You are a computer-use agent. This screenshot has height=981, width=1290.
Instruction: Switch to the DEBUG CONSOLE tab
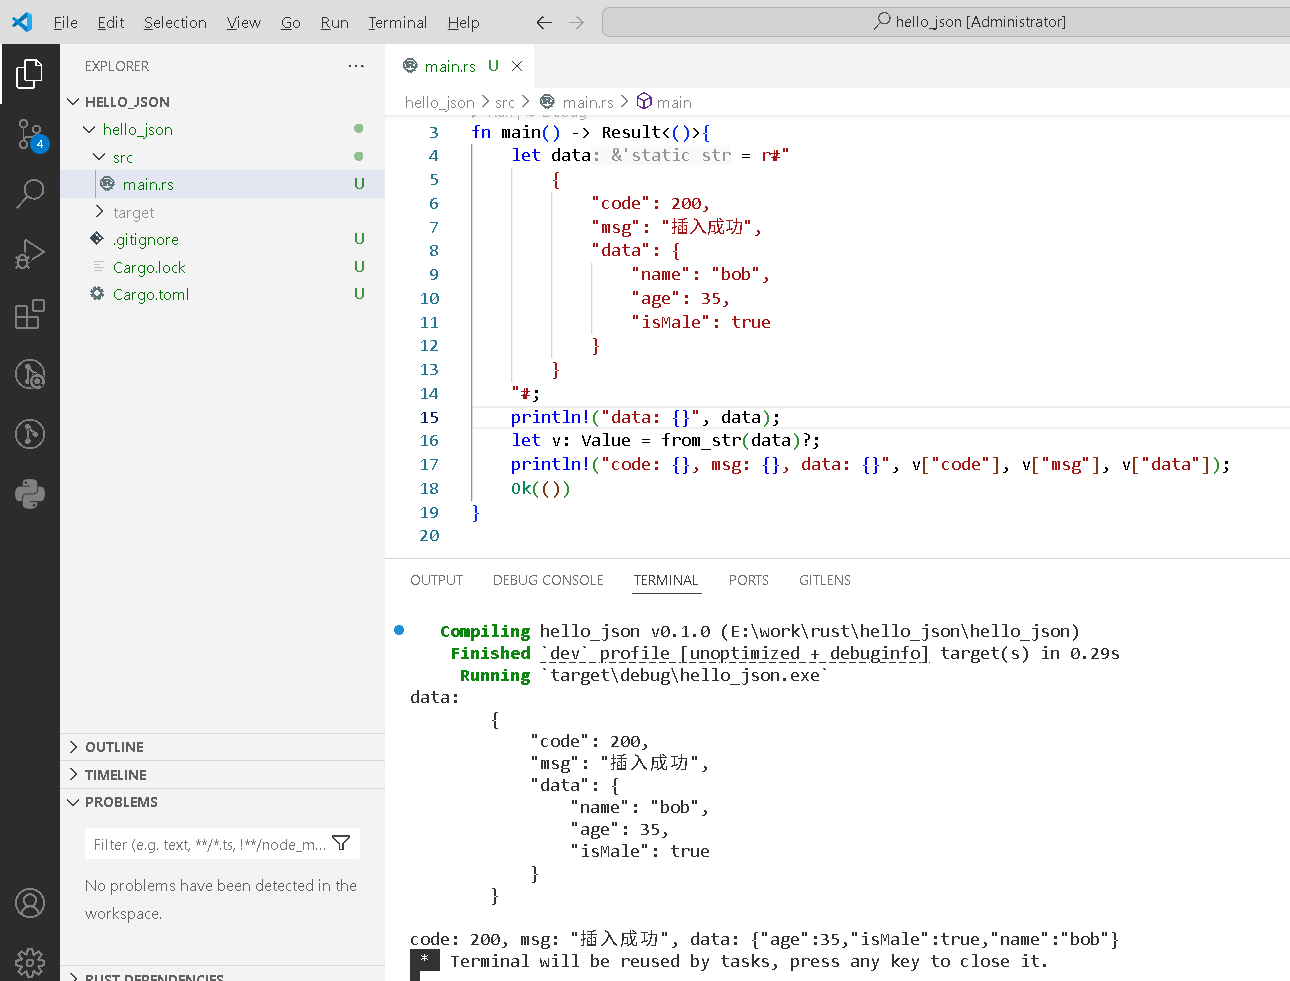548,580
